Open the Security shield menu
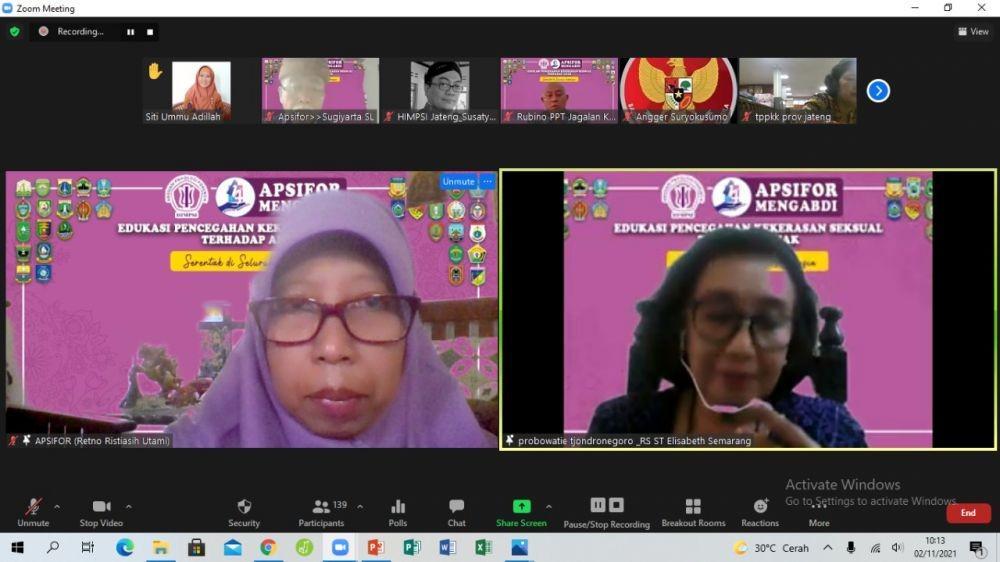This screenshot has width=1000, height=562. (244, 512)
